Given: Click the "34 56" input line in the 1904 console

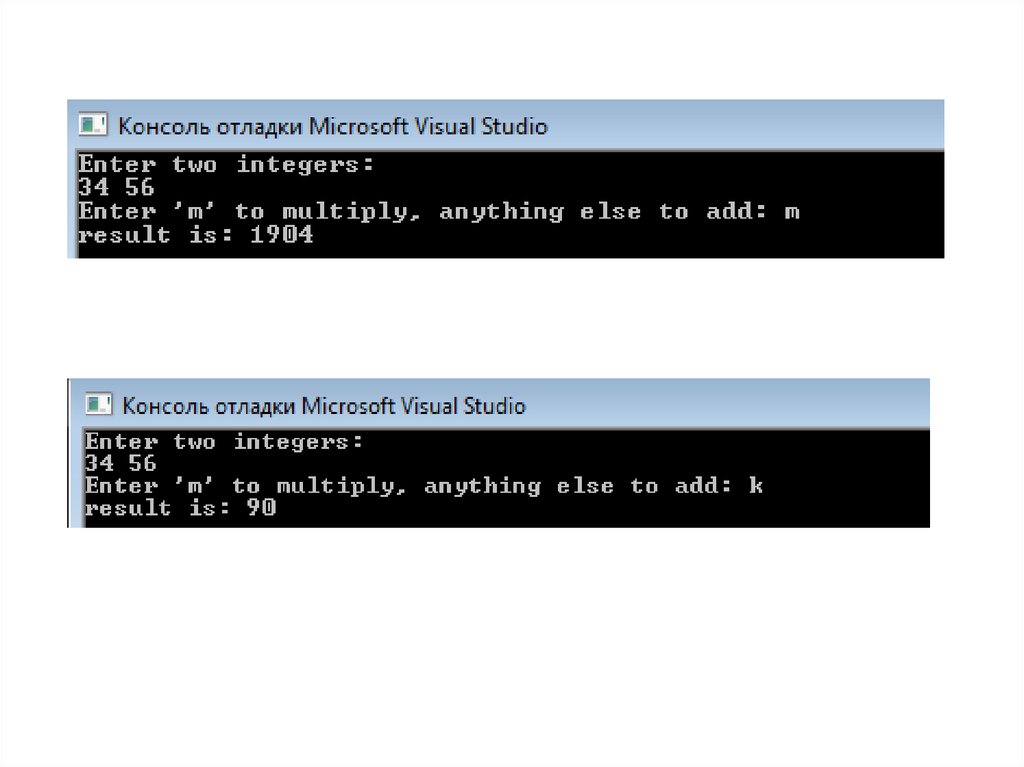Looking at the screenshot, I should 117,188.
